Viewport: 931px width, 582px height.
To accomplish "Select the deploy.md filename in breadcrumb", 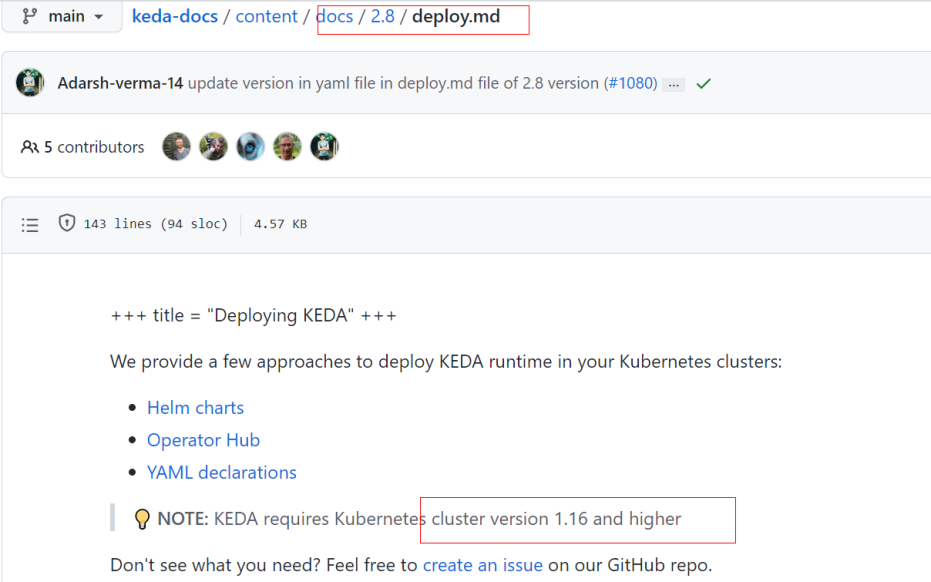I will [x=456, y=16].
